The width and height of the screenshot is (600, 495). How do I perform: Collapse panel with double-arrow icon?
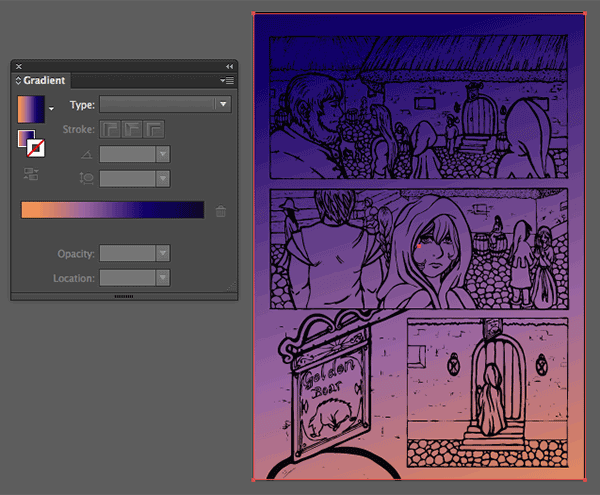tap(227, 66)
